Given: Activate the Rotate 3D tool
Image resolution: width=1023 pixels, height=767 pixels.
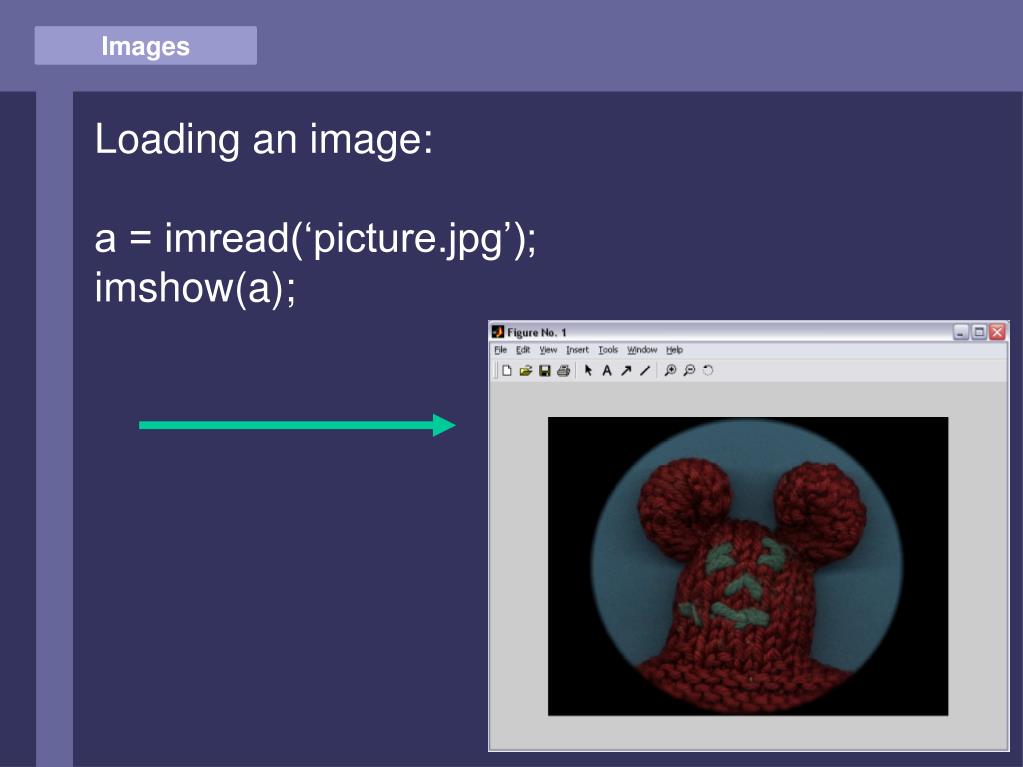Looking at the screenshot, I should 708,370.
